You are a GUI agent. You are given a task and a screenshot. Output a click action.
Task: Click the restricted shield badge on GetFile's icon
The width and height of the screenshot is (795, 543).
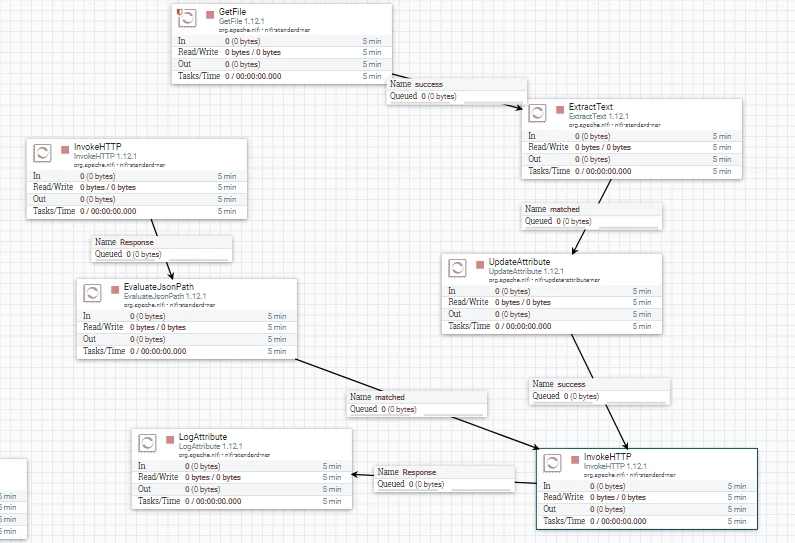(179, 12)
